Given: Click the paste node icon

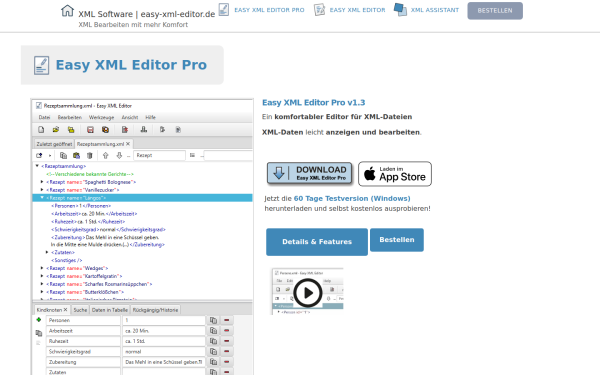Looking at the screenshot, I should point(77,155).
